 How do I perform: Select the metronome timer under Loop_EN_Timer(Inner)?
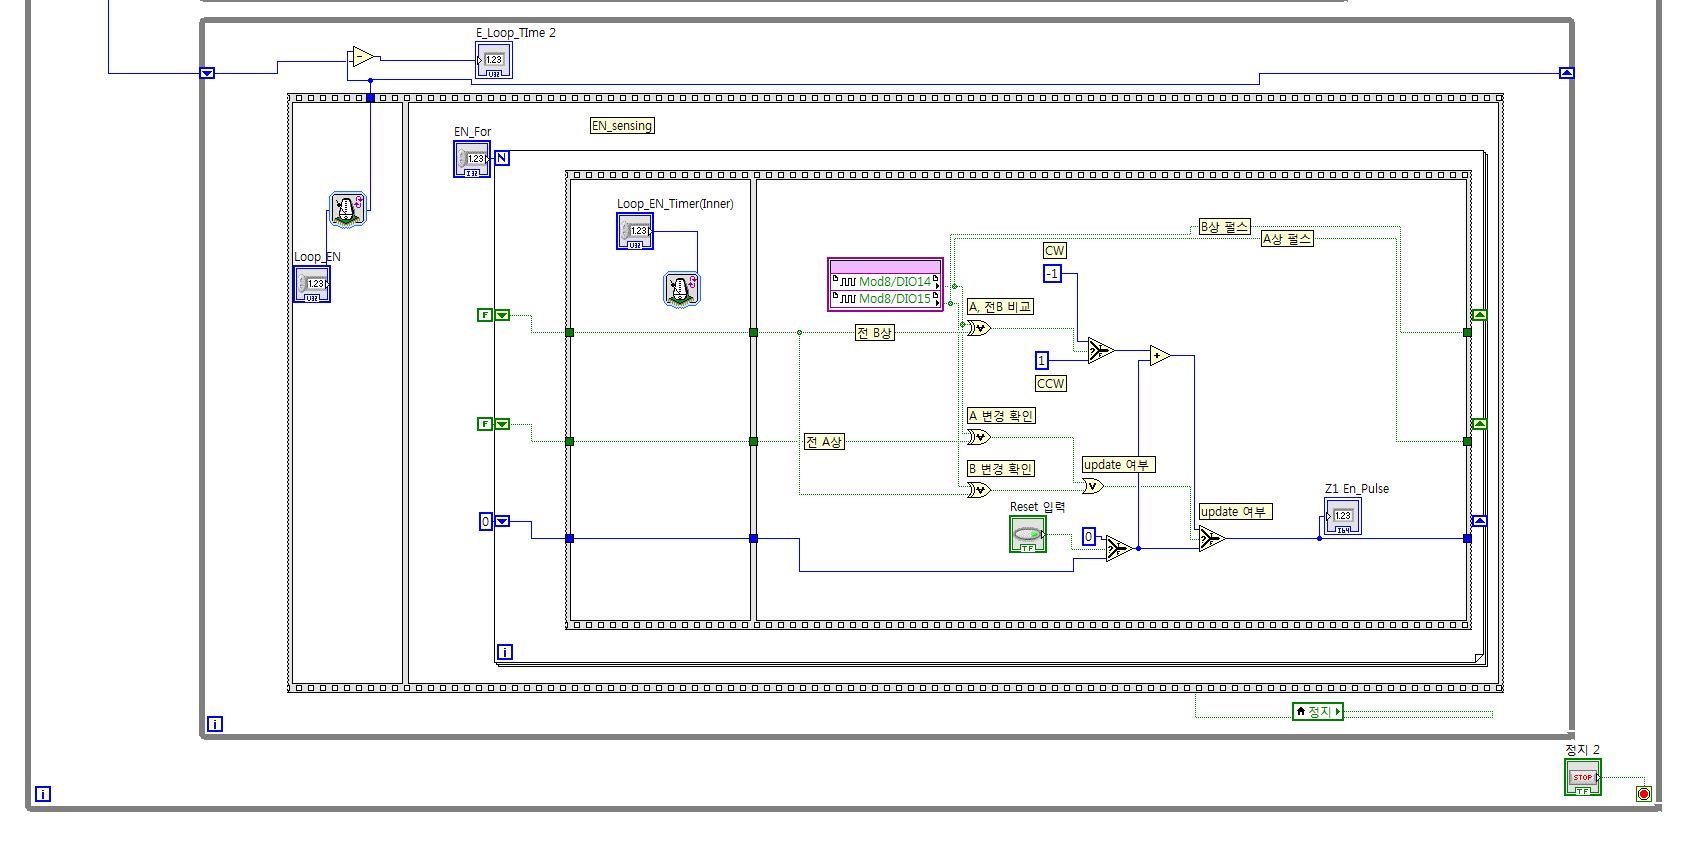pyautogui.click(x=681, y=289)
